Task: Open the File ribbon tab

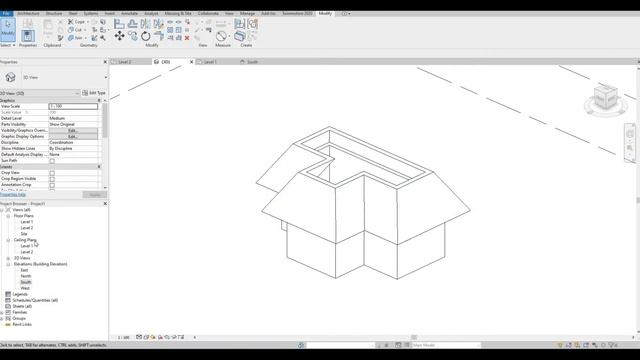Action: 6,13
